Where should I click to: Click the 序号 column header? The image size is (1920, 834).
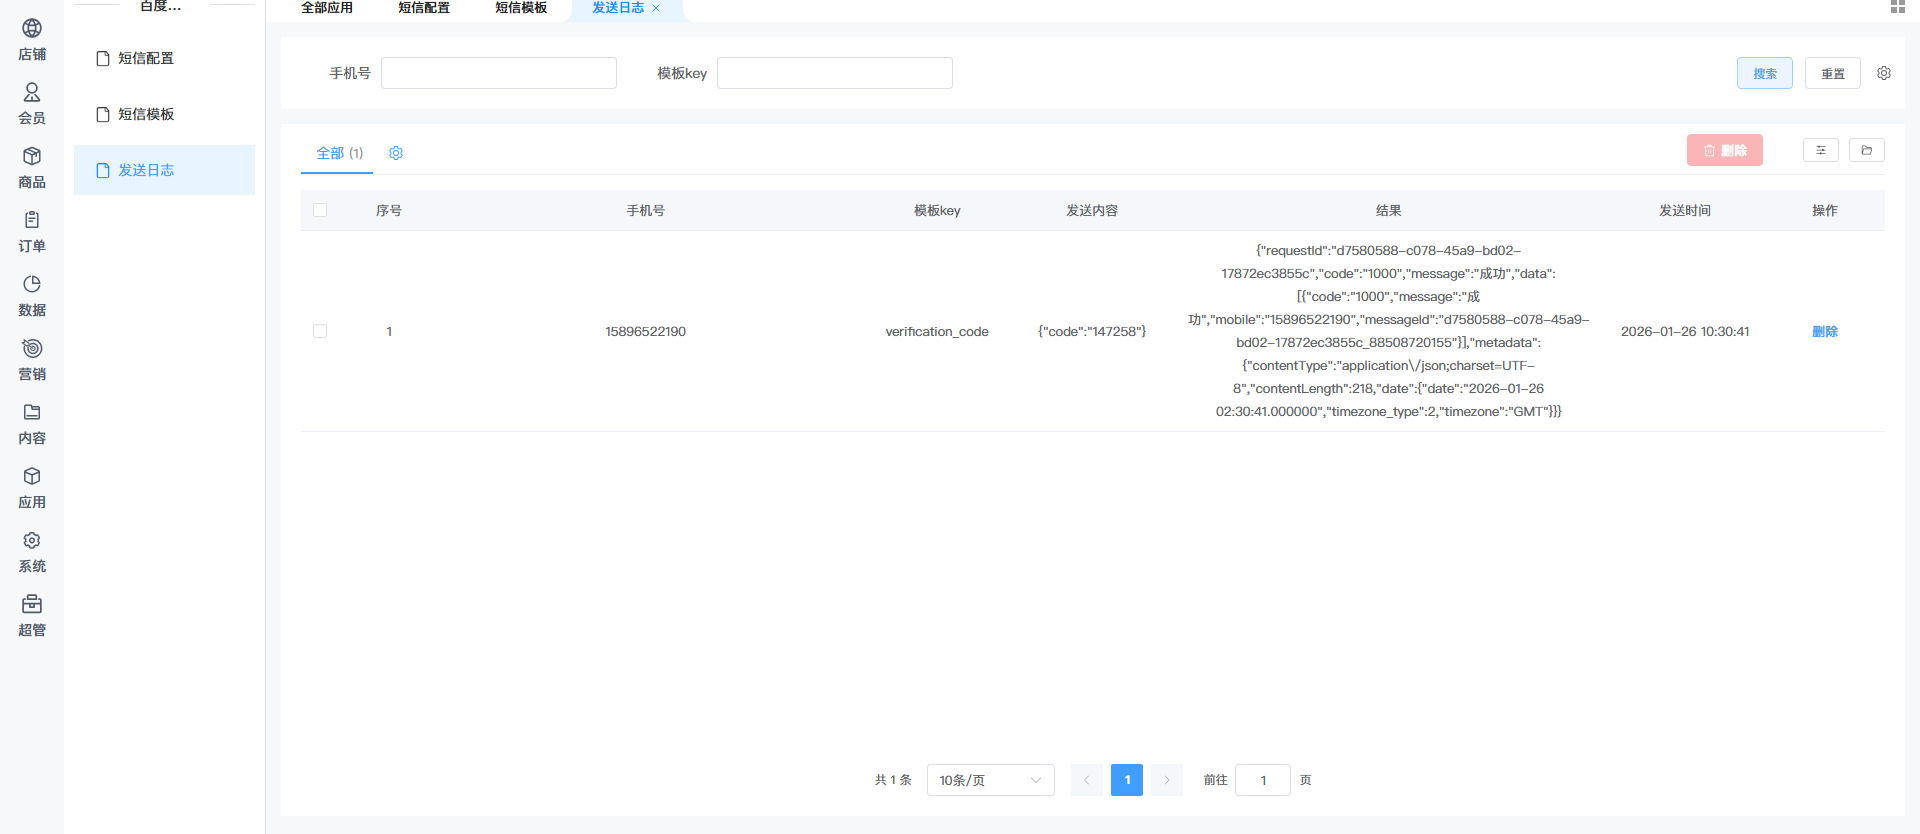(x=389, y=210)
